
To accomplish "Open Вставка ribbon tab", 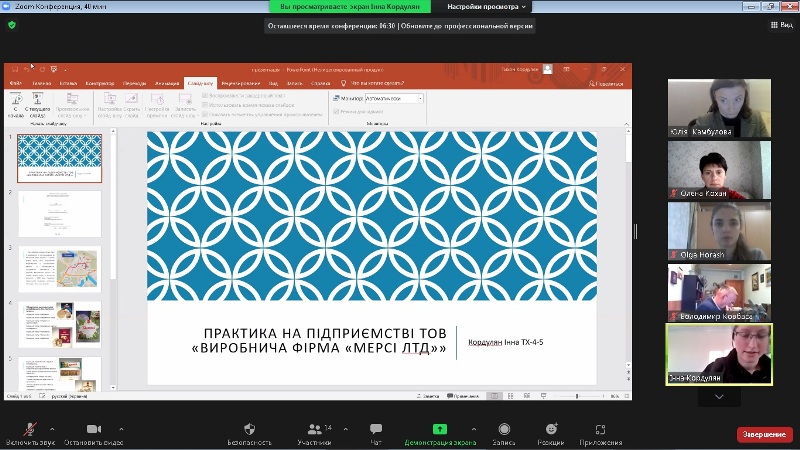I will click(68, 83).
